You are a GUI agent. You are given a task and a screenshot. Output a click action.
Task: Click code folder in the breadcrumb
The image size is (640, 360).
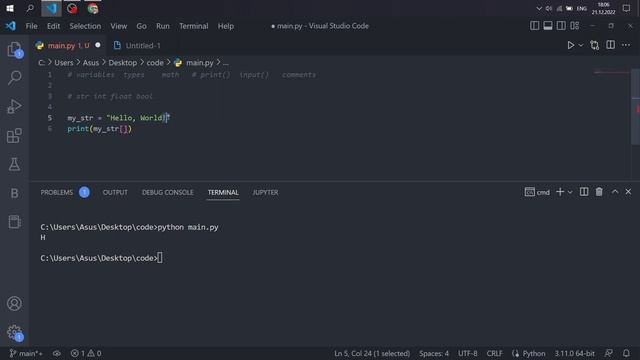[x=155, y=63]
